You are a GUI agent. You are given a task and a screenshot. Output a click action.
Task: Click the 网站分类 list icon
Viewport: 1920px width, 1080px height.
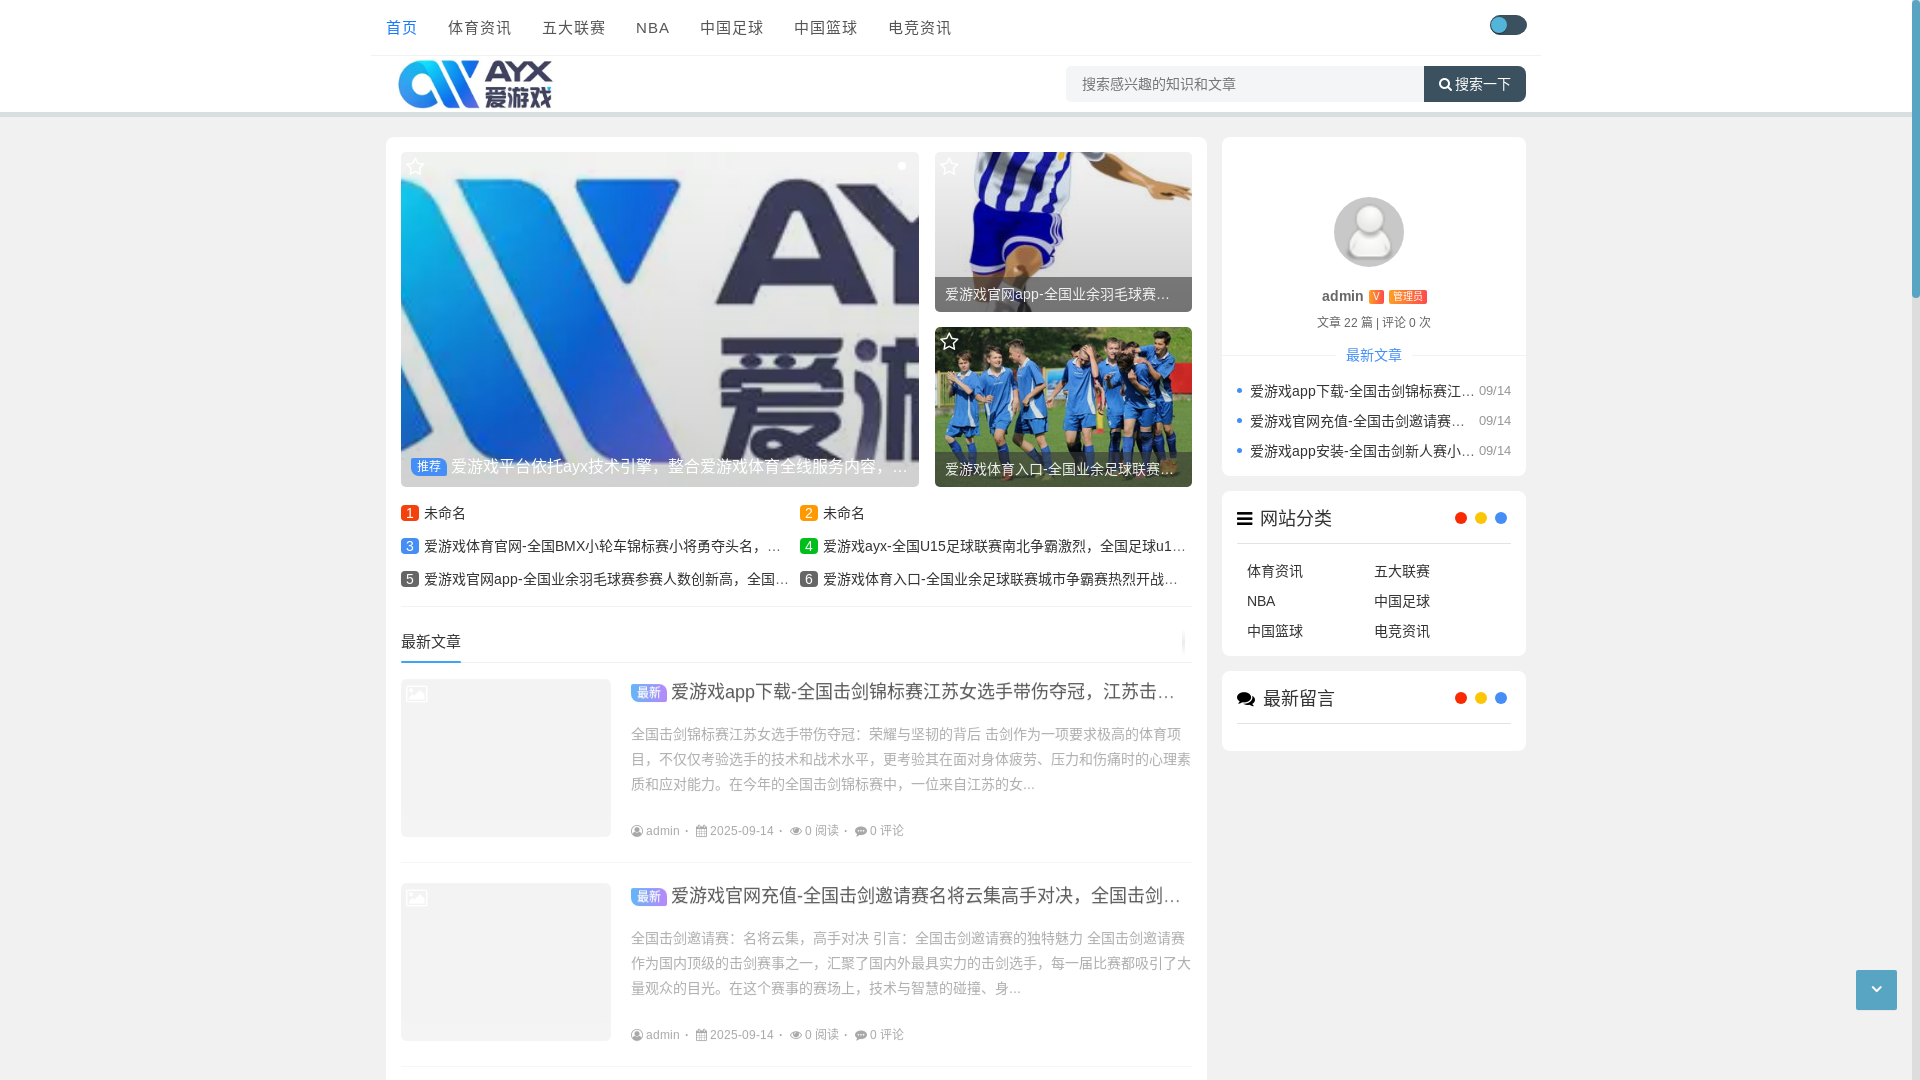tap(1245, 518)
